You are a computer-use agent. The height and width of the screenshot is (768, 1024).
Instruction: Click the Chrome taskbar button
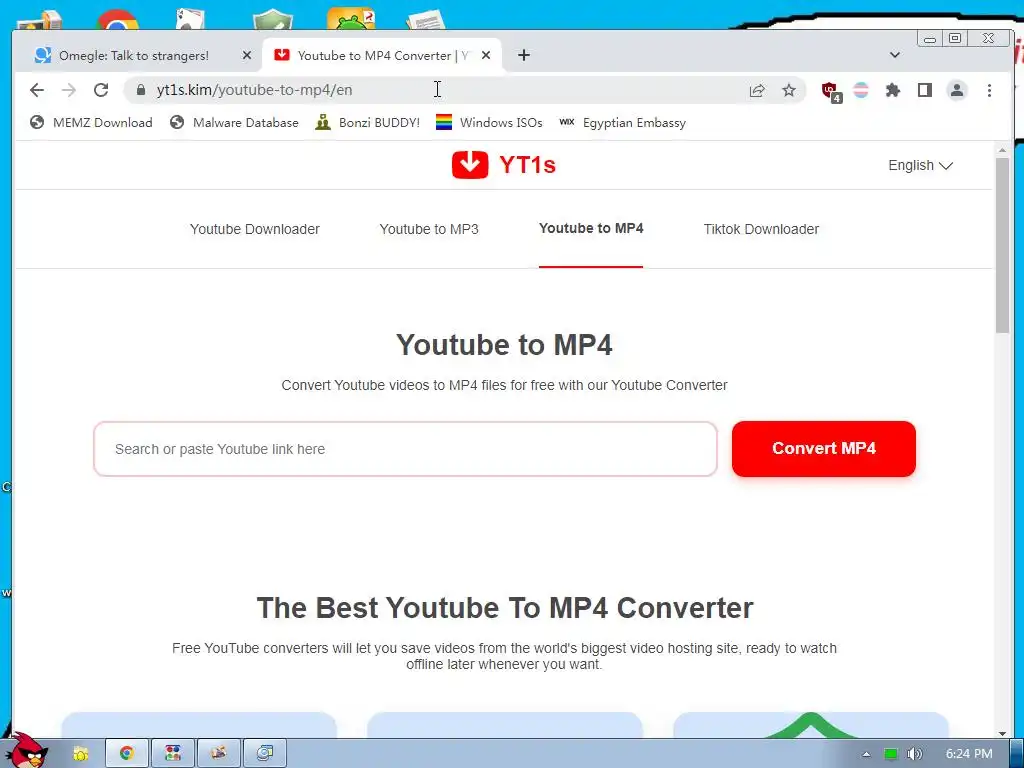click(x=127, y=753)
